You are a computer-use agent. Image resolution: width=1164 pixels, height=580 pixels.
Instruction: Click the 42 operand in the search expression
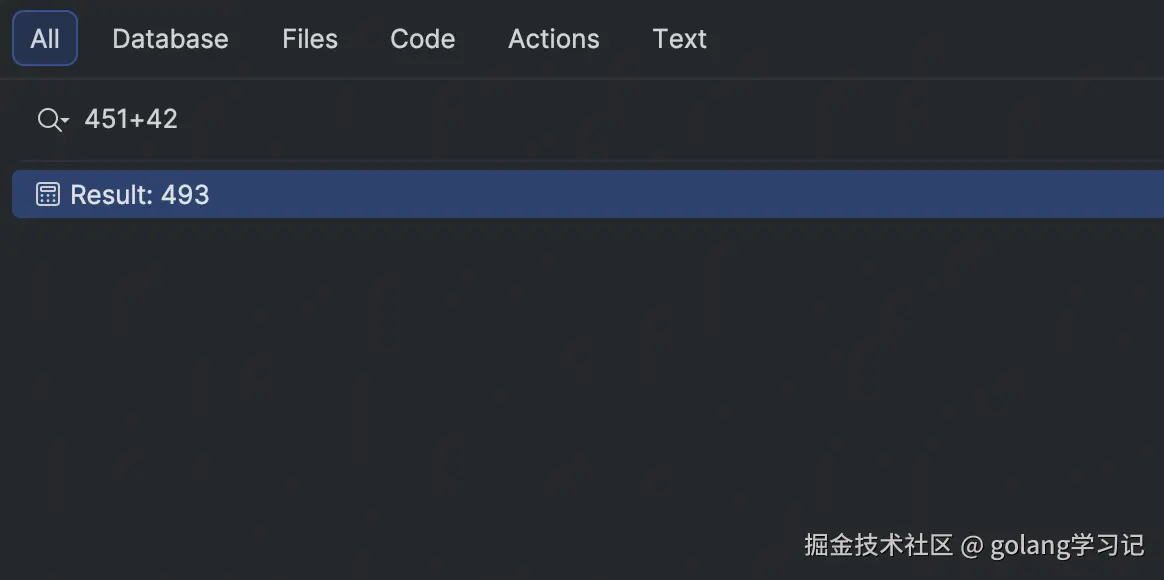162,120
